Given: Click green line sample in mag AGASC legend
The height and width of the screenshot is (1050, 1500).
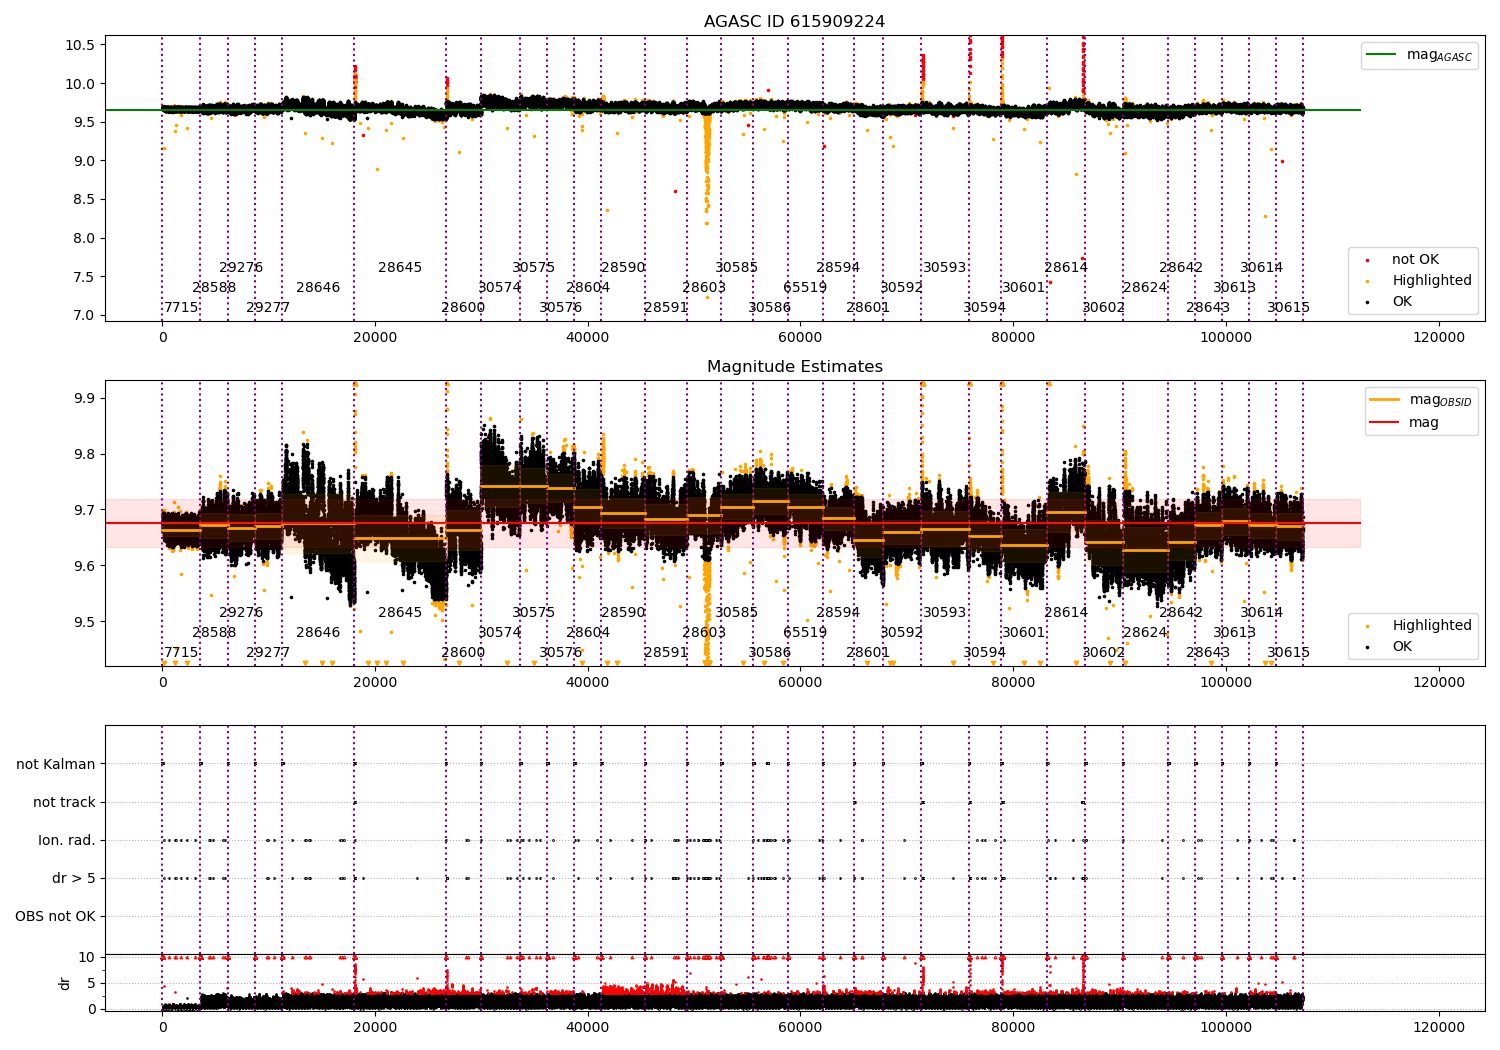Looking at the screenshot, I should tap(1382, 55).
